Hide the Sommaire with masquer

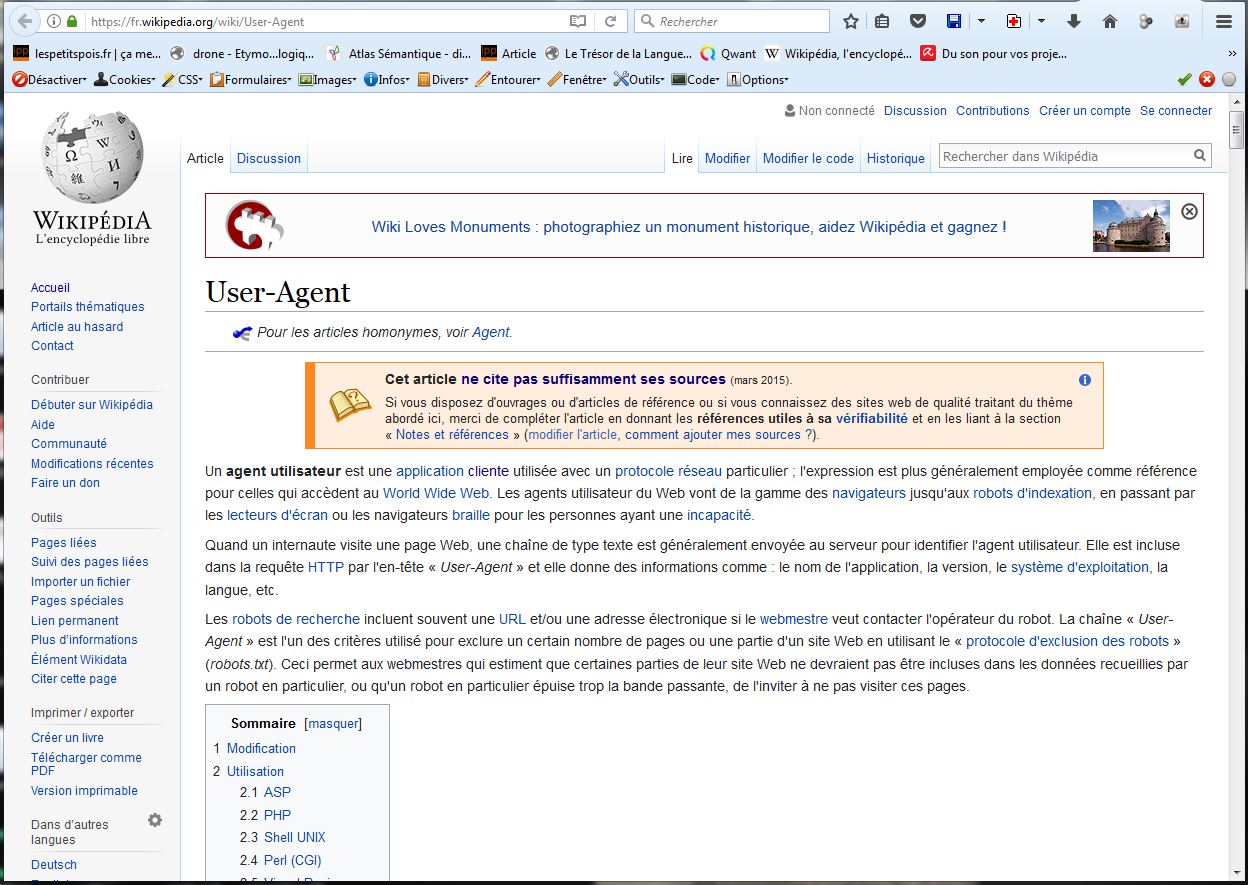(333, 723)
